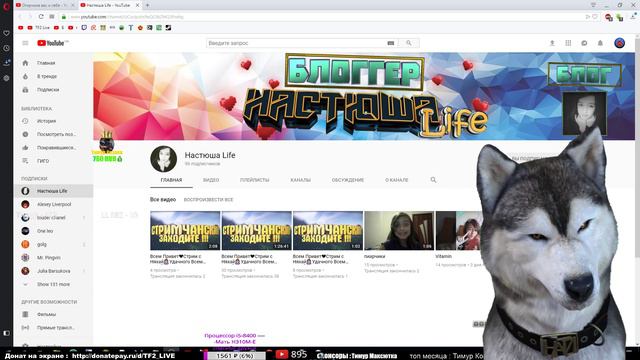Open the on-screen keyboard in search box

(x=391, y=43)
